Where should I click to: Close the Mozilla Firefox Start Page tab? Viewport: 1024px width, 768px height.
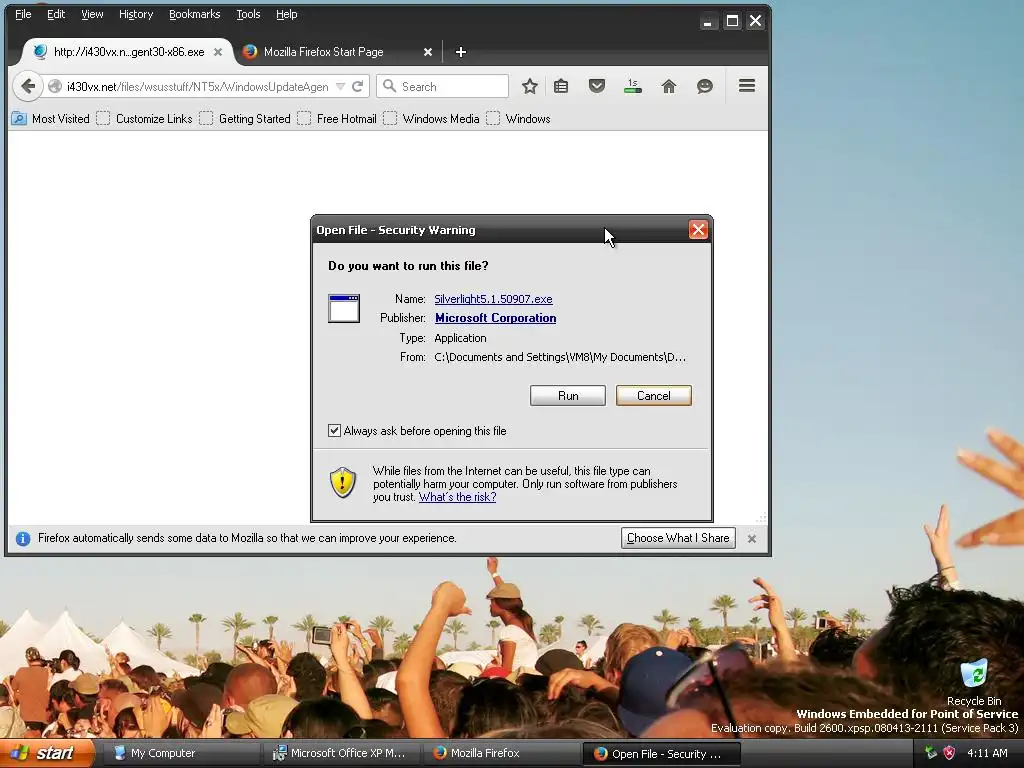428,52
